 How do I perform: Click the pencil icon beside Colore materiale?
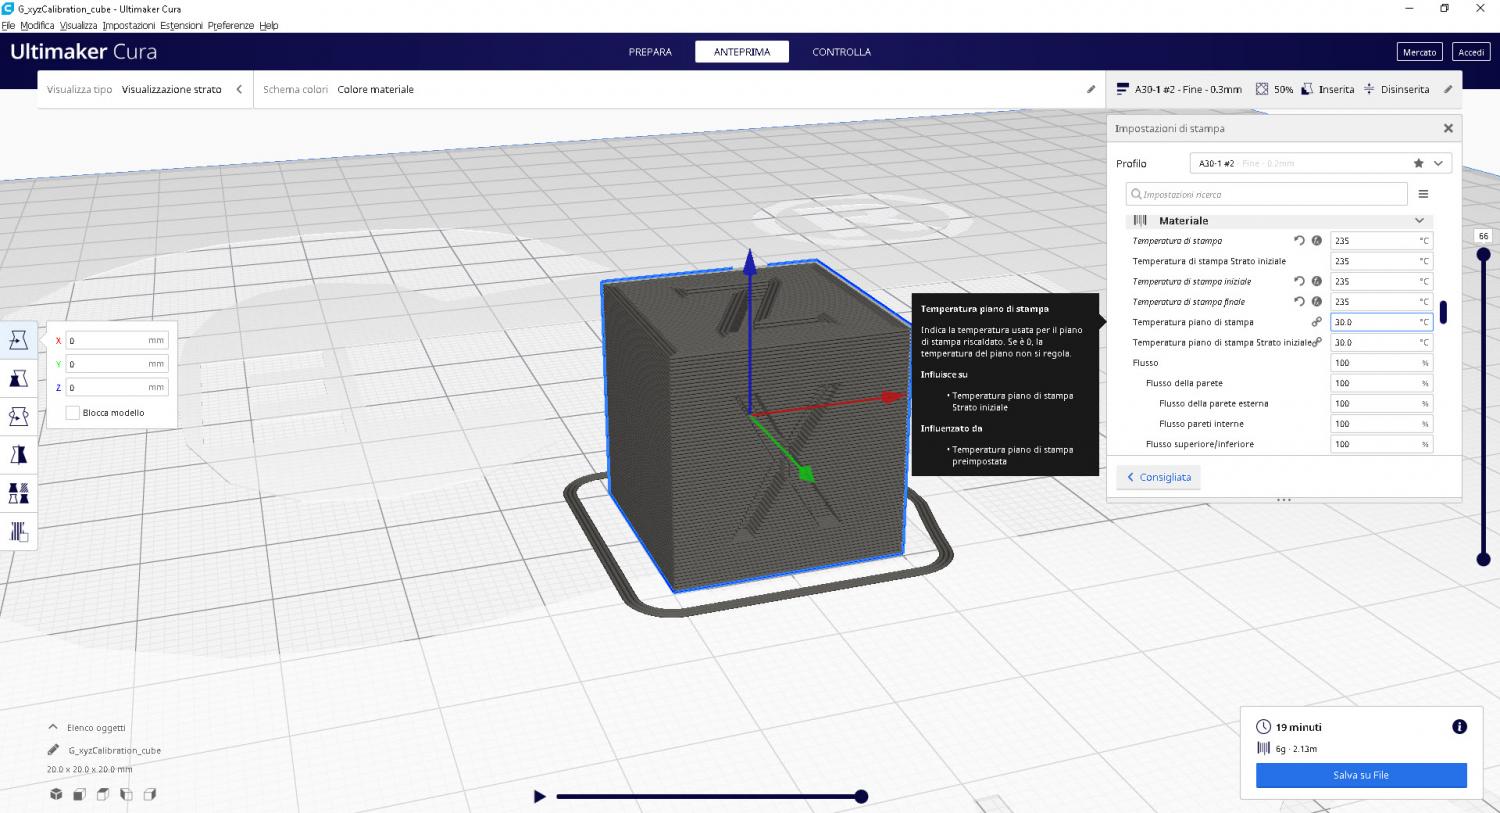[1091, 89]
